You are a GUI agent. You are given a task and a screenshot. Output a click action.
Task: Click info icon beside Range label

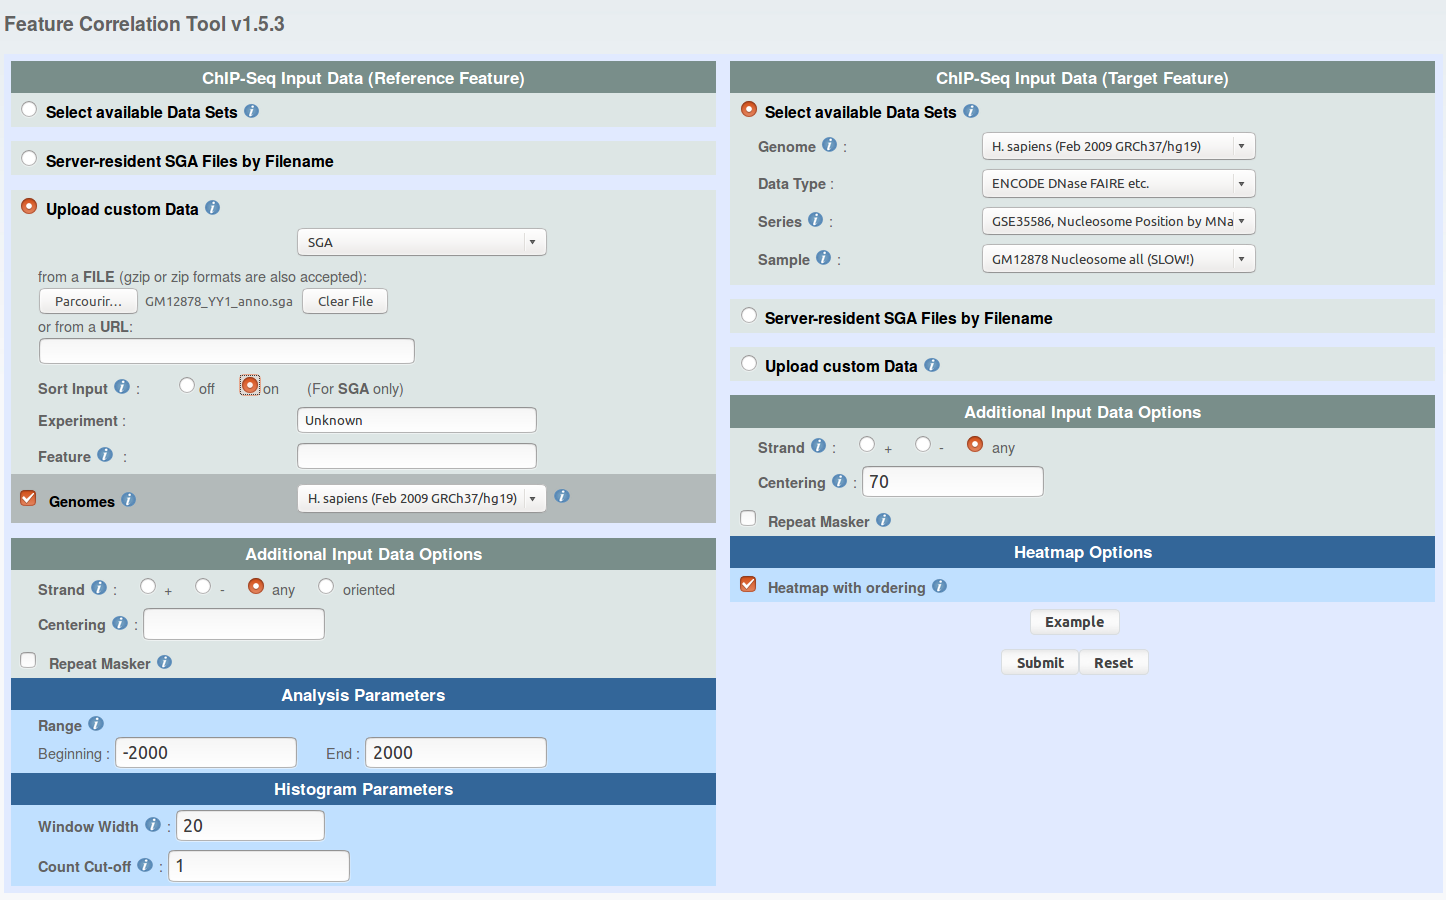pos(96,724)
